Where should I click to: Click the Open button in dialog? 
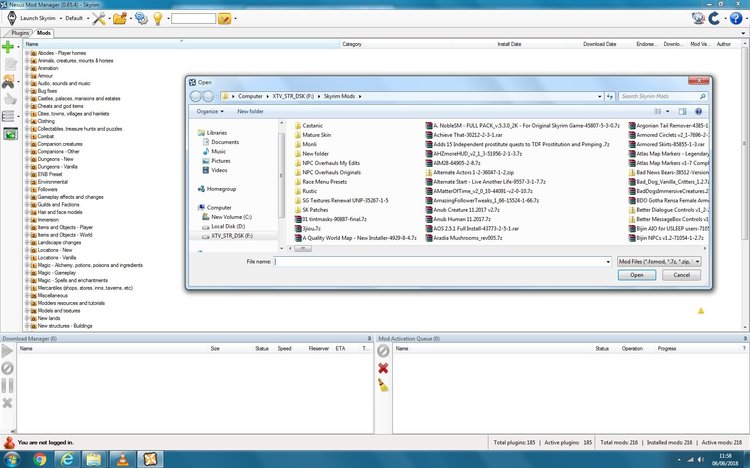(x=637, y=275)
